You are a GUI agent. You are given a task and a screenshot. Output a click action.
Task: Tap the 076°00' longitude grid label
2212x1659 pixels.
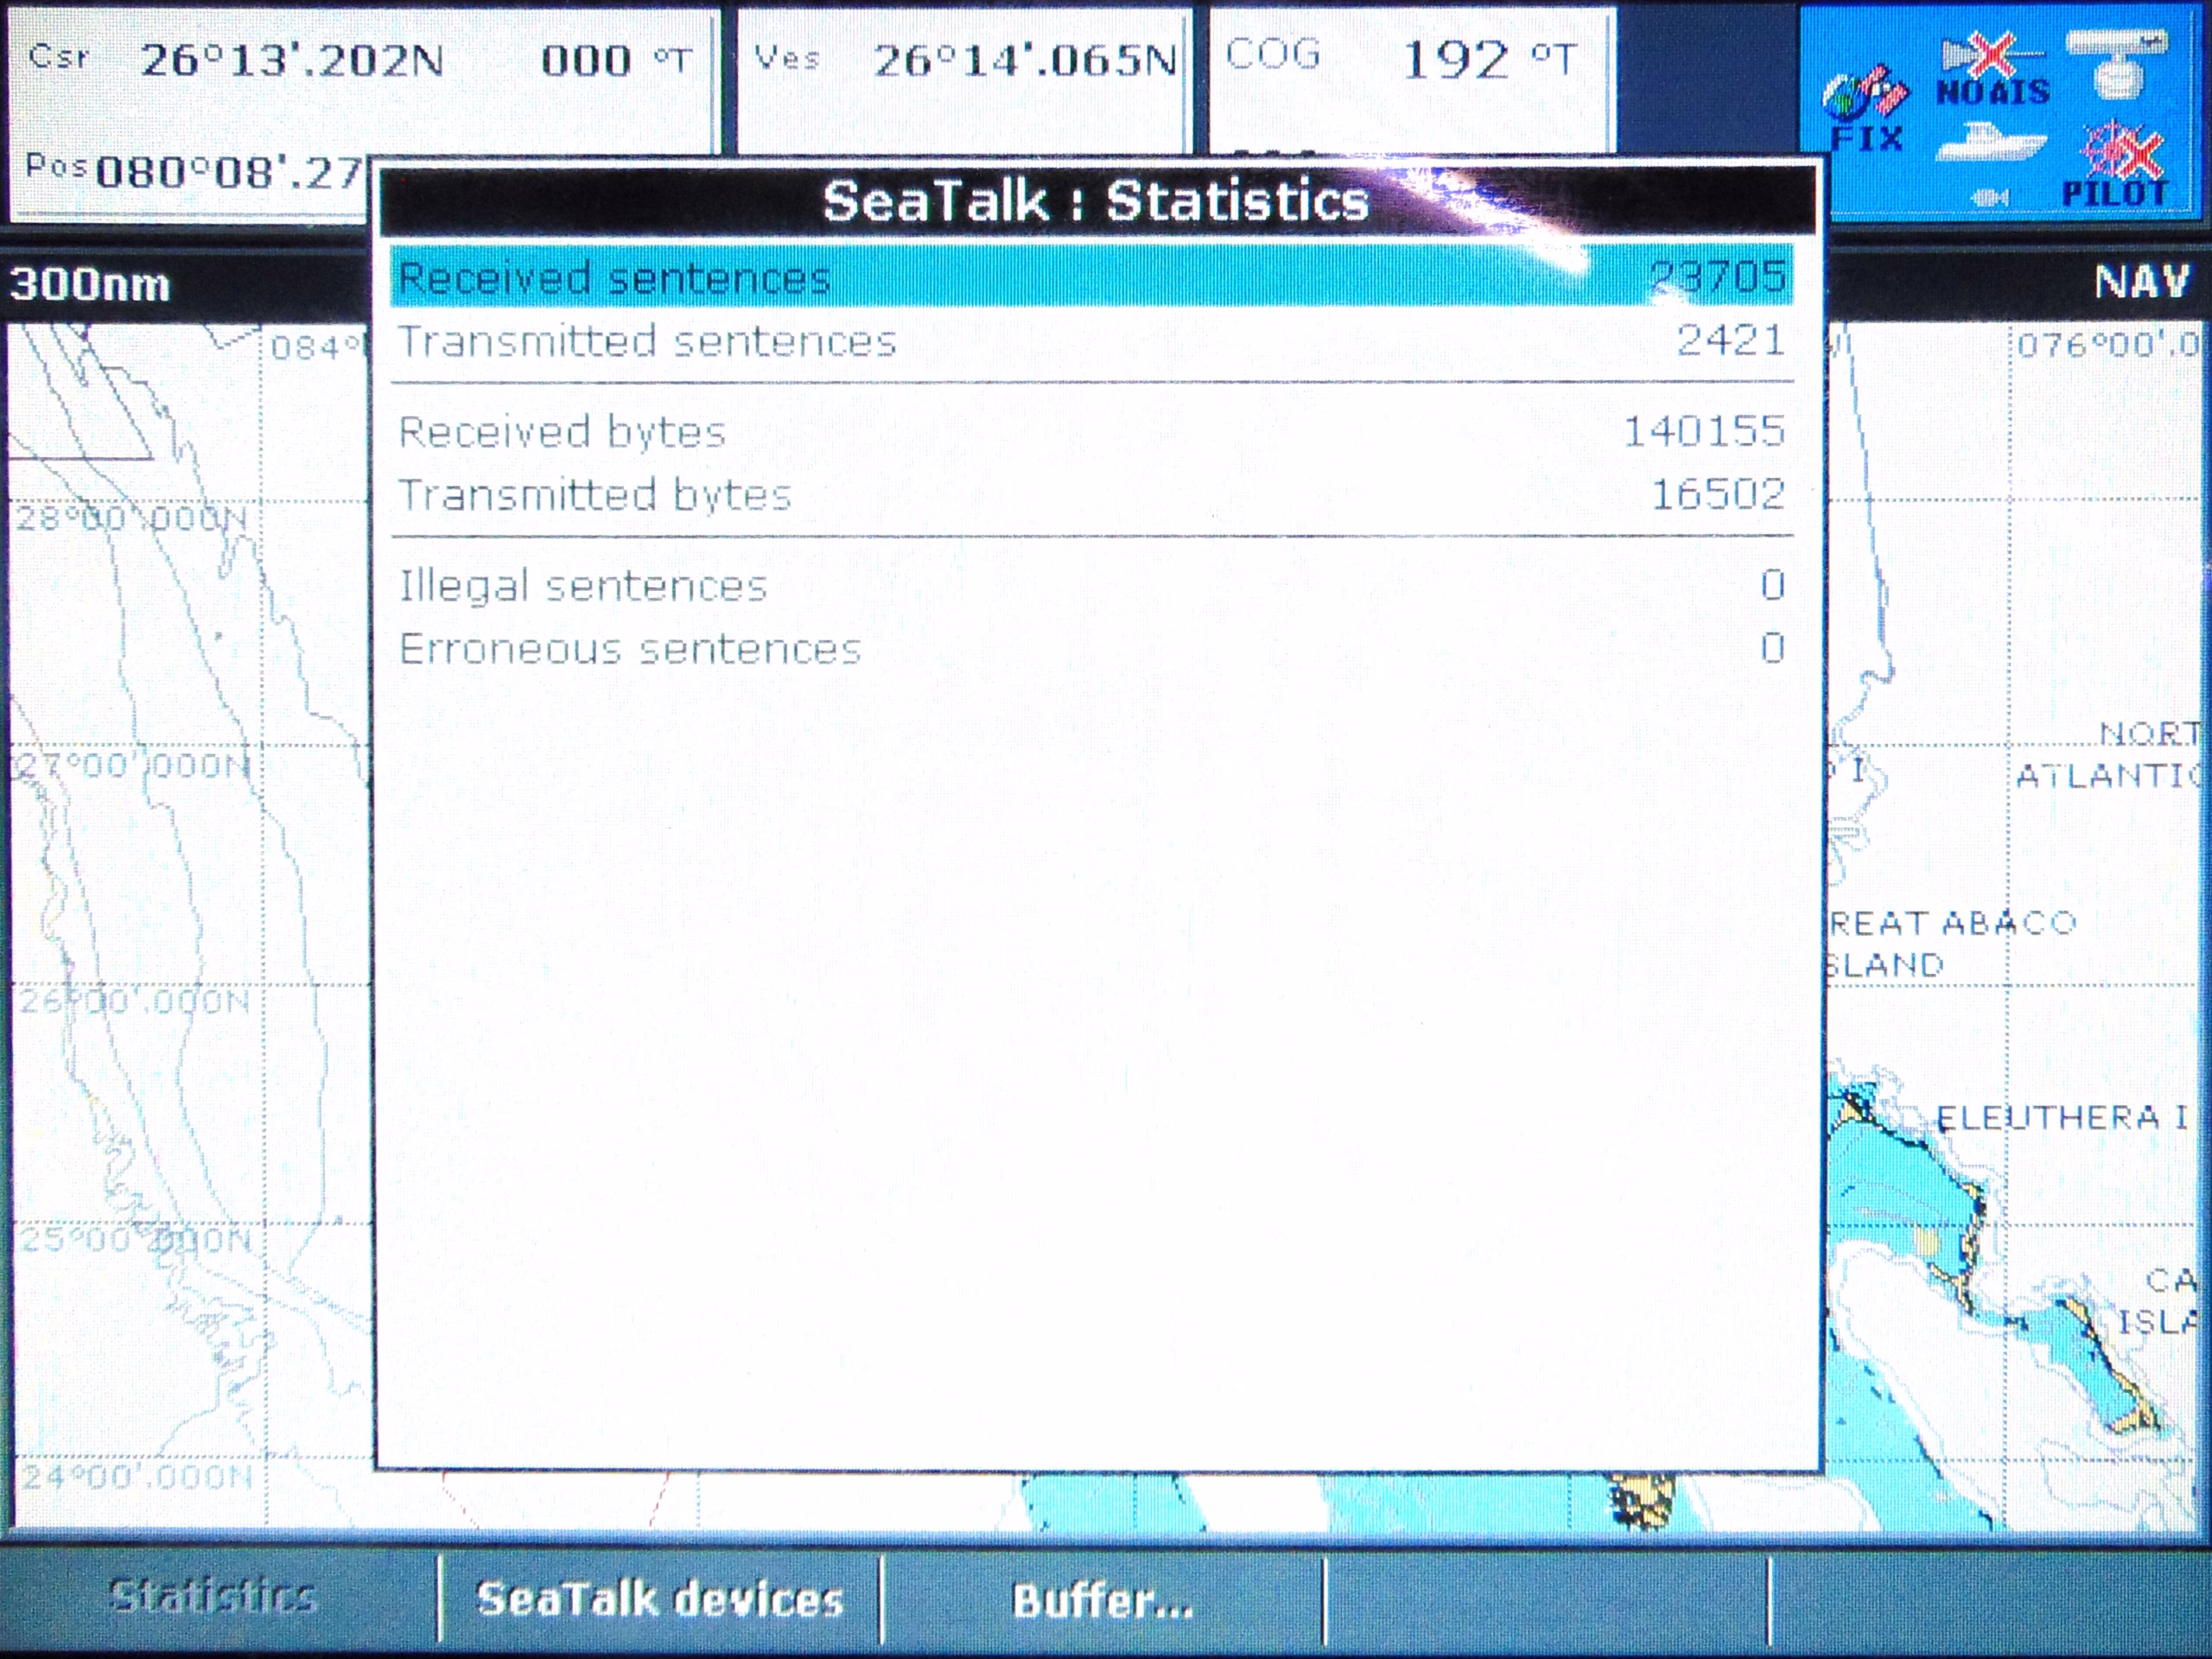point(2108,345)
